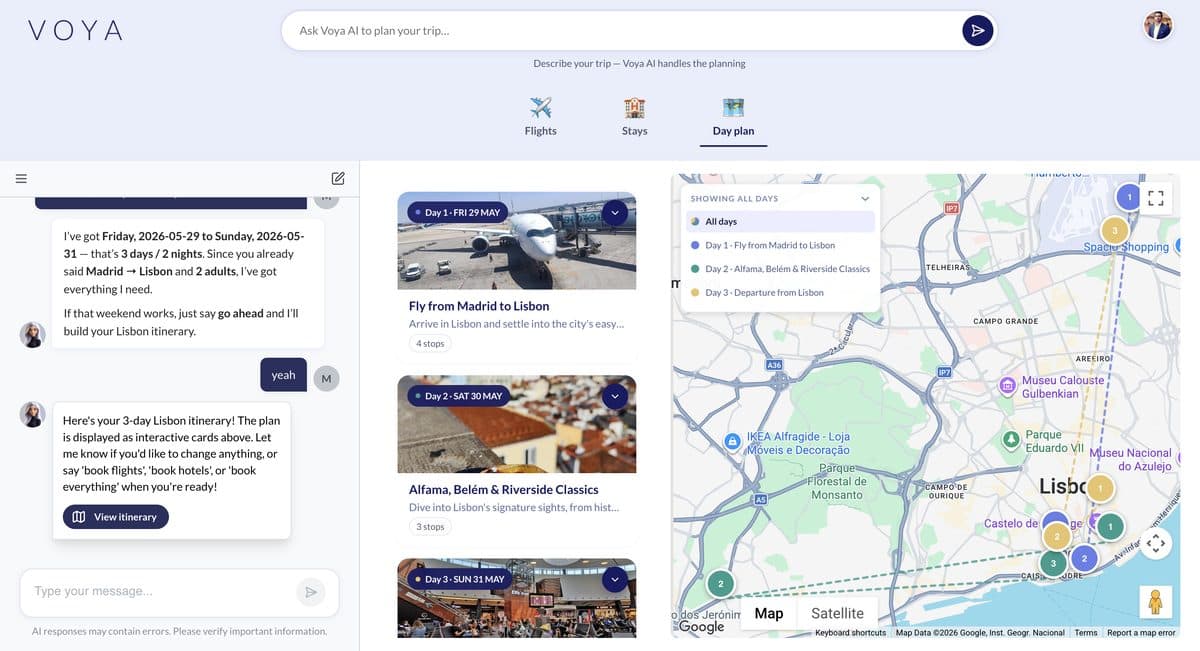Expand the Day 2 card chevron
Image resolution: width=1200 pixels, height=651 pixels.
click(615, 396)
